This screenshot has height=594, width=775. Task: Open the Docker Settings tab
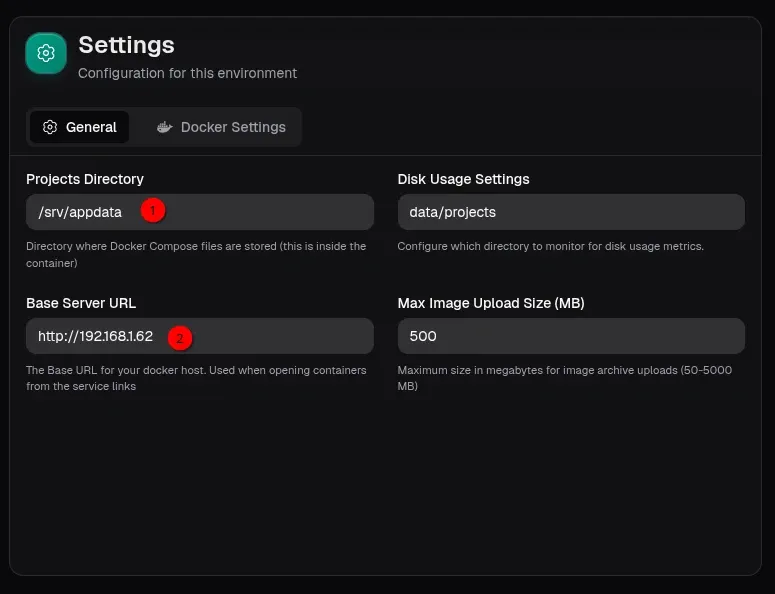[x=221, y=127]
